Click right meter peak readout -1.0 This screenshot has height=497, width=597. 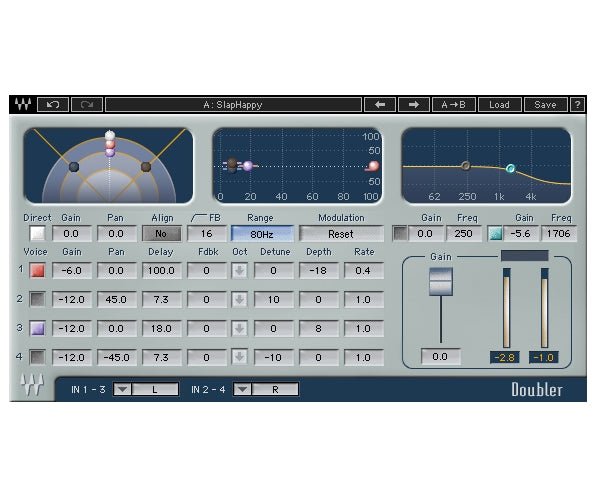pyautogui.click(x=544, y=358)
